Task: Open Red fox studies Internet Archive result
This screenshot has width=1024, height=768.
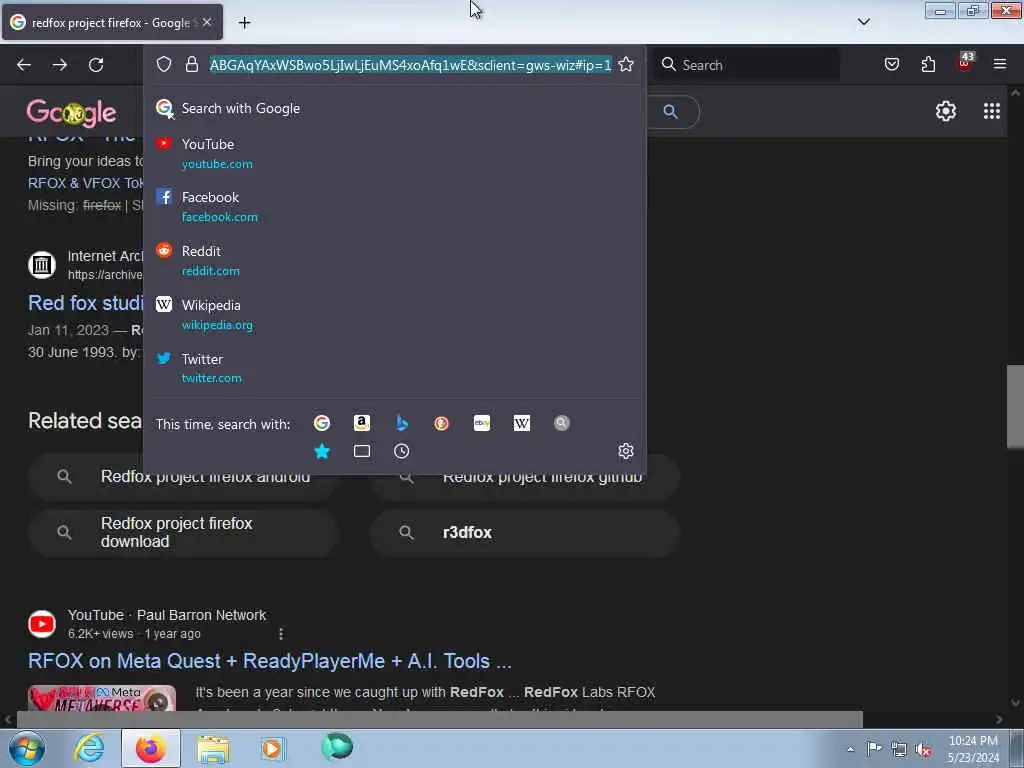Action: tap(85, 303)
